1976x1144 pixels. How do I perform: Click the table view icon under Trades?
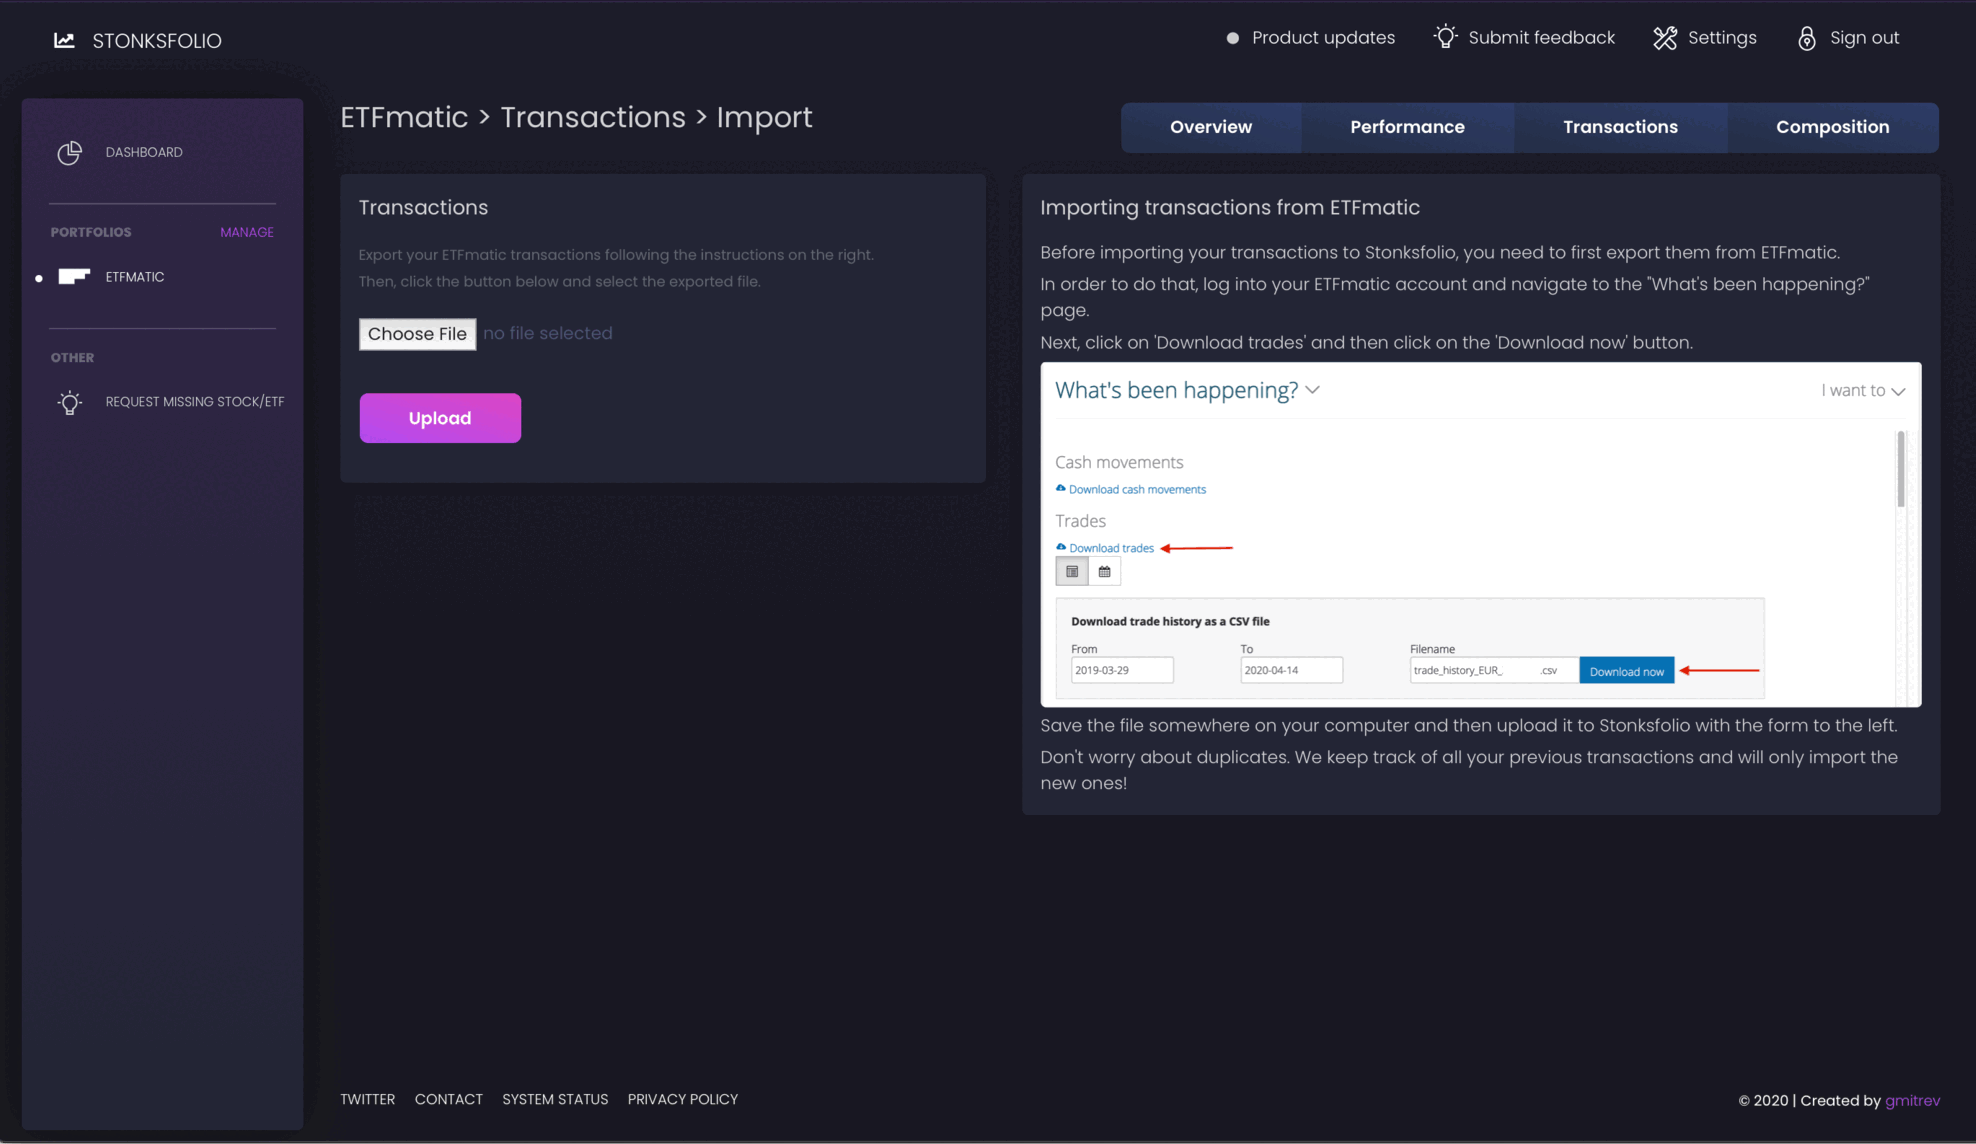click(1072, 572)
